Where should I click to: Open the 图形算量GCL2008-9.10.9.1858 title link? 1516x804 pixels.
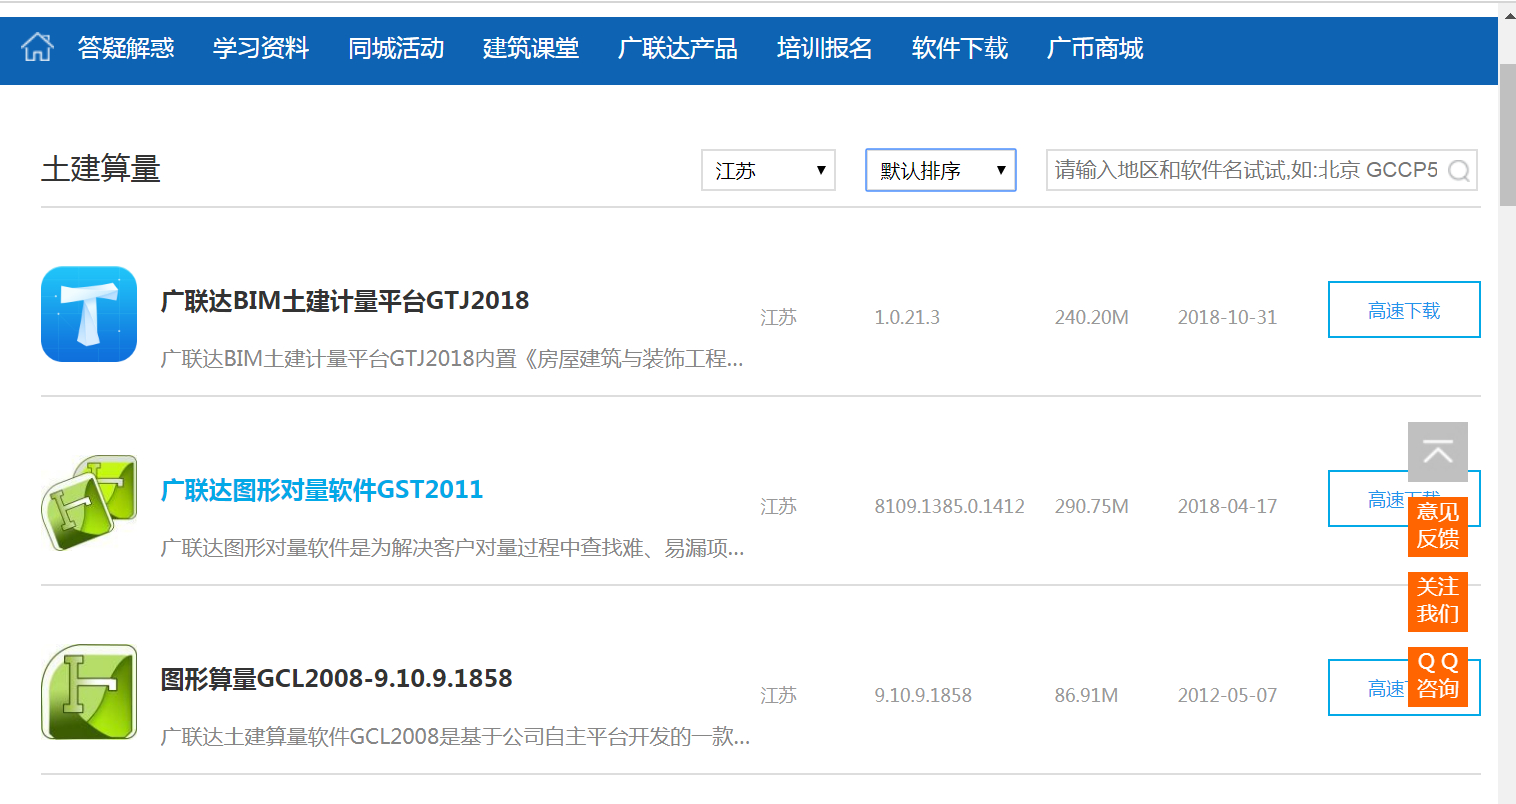(337, 678)
